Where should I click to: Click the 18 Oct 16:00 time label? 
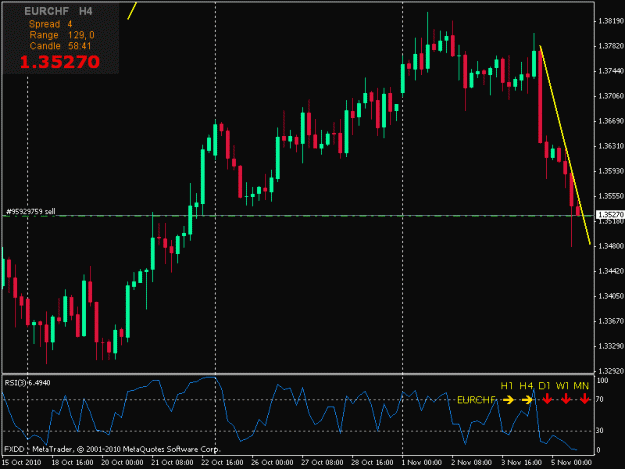[x=72, y=463]
